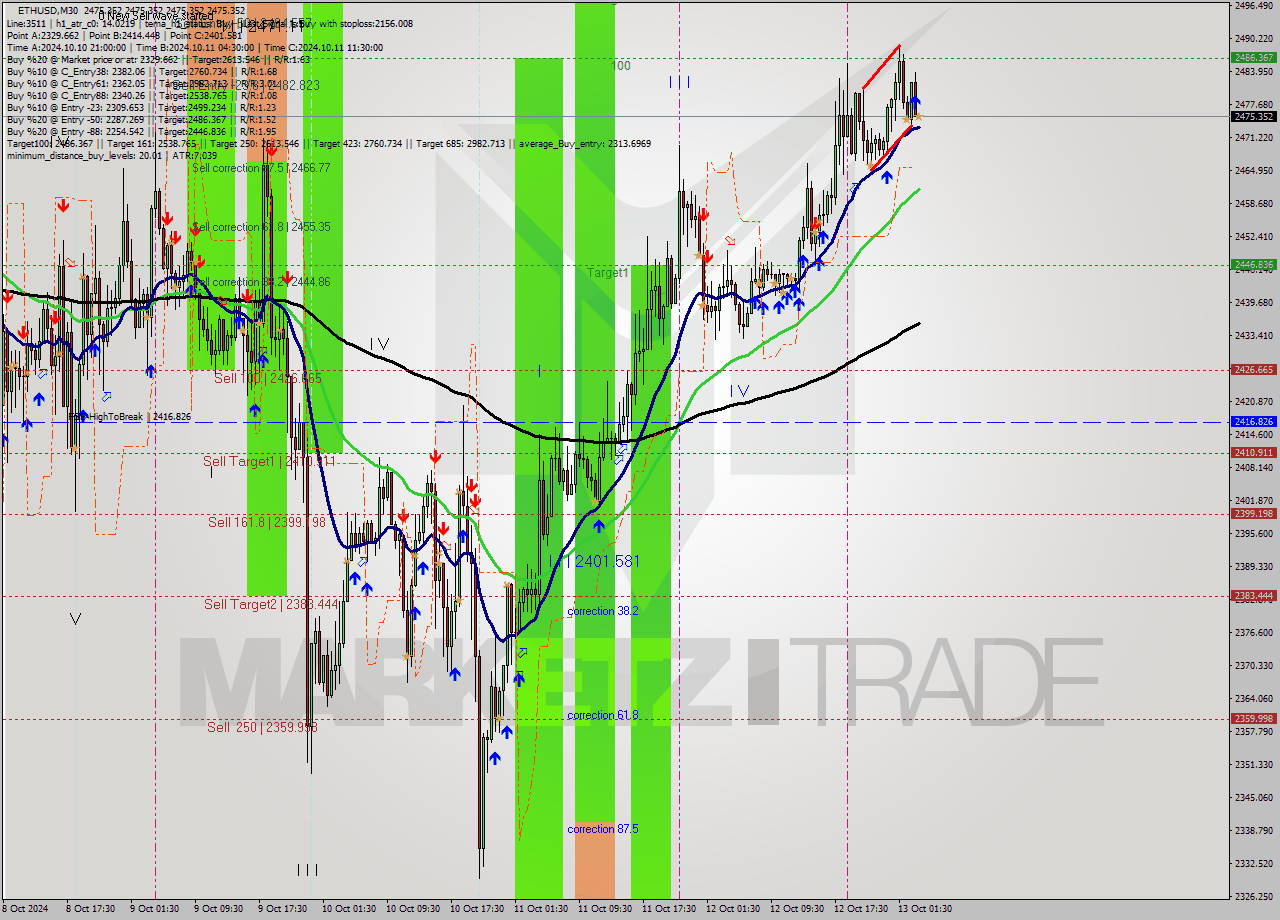Click the 2433.410 price axis label
The width and height of the screenshot is (1280, 920).
tap(1253, 336)
